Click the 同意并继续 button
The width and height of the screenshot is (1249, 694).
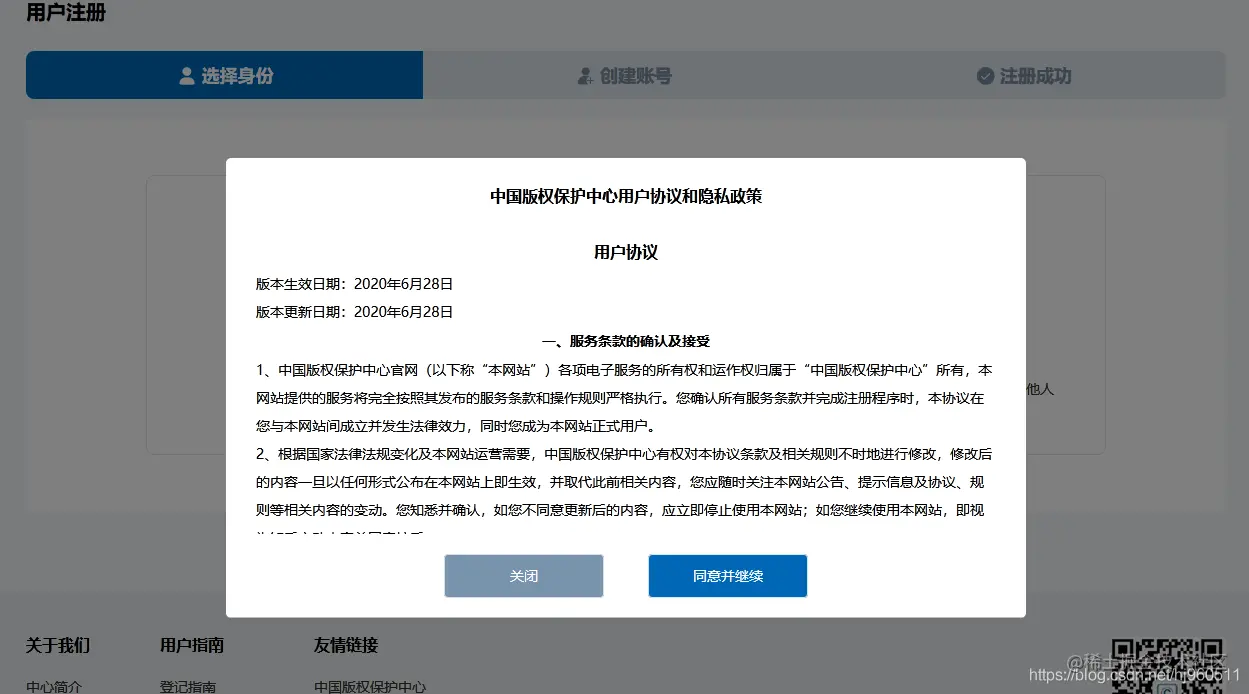[x=727, y=576]
